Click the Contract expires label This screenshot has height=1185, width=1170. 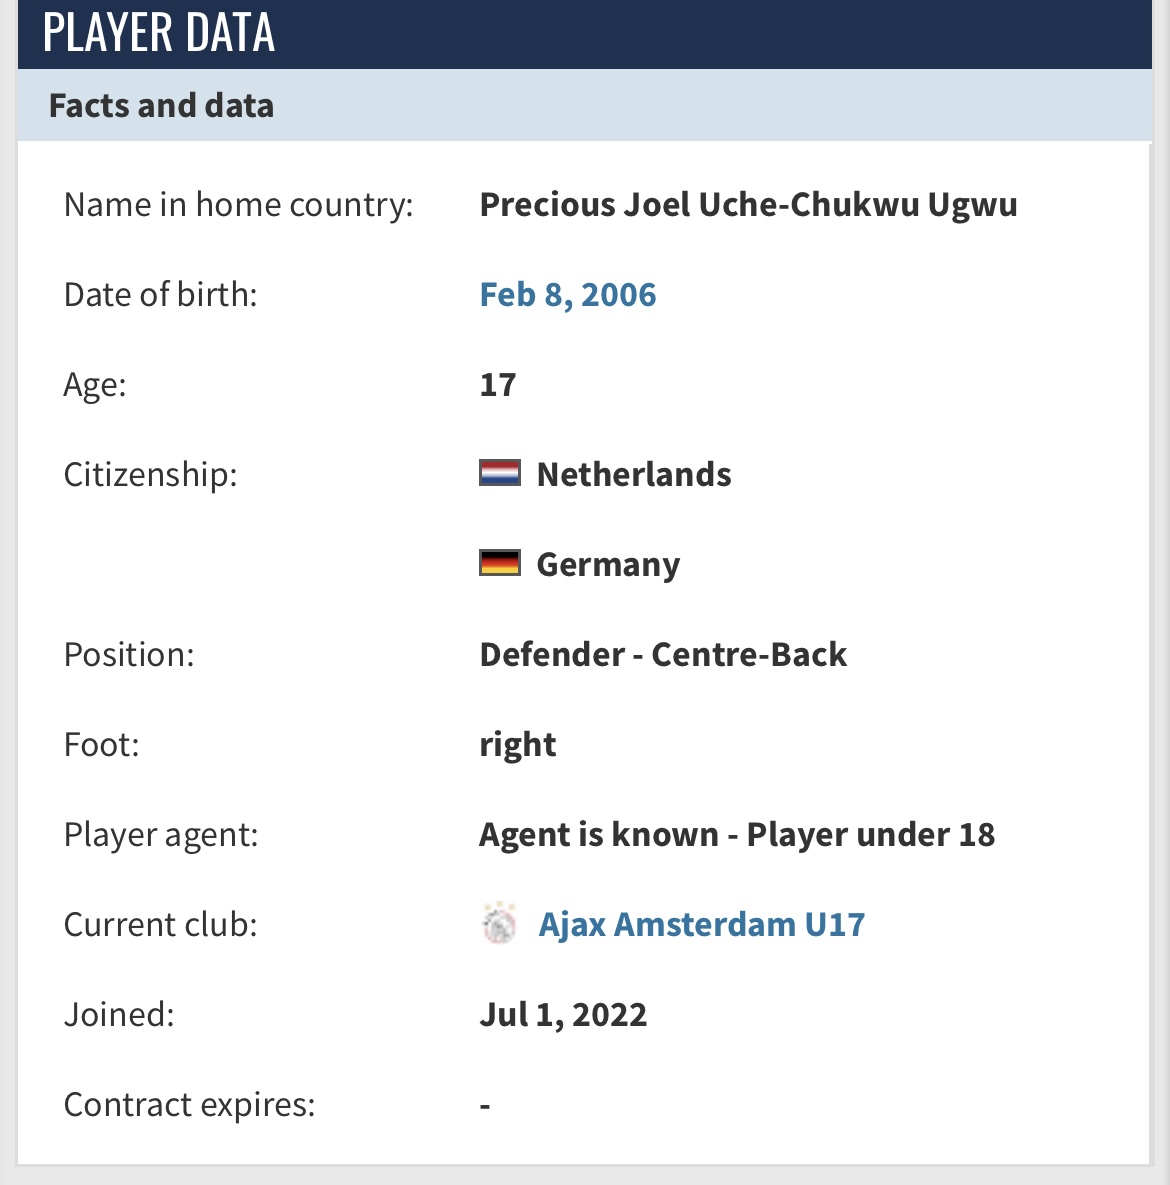[189, 1105]
